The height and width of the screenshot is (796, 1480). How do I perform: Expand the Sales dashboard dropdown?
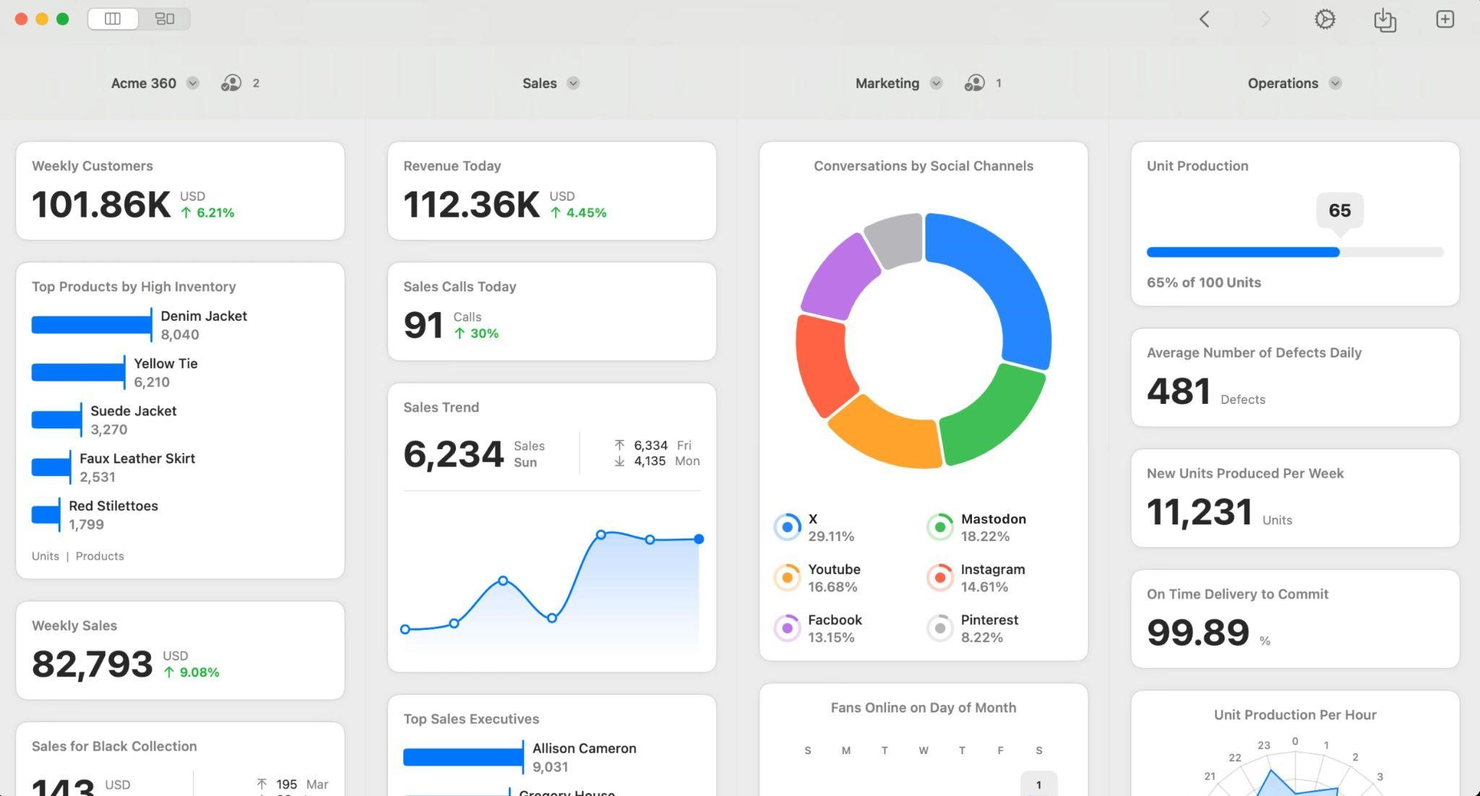tap(573, 84)
